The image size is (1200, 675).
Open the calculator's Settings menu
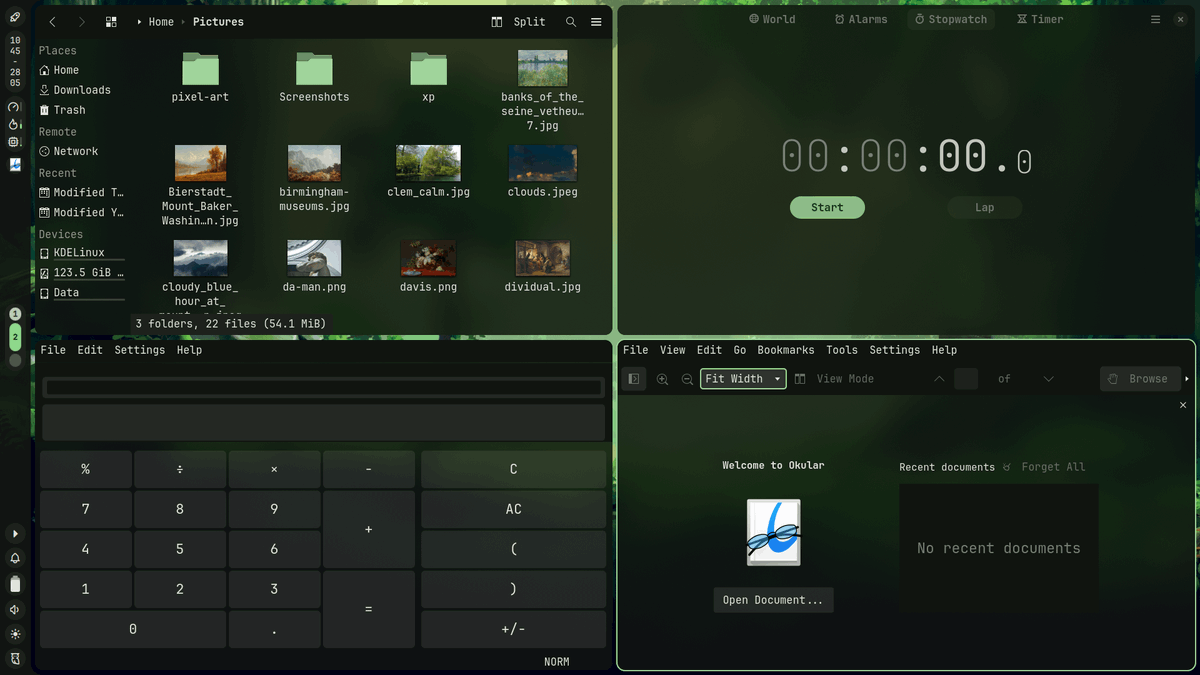point(140,350)
